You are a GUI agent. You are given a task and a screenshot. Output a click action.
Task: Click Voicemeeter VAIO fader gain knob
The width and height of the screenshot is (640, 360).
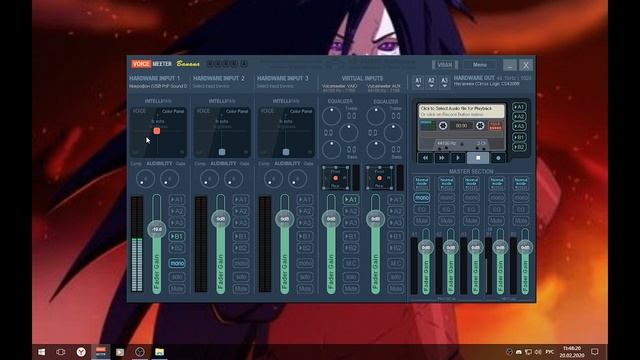tap(331, 219)
